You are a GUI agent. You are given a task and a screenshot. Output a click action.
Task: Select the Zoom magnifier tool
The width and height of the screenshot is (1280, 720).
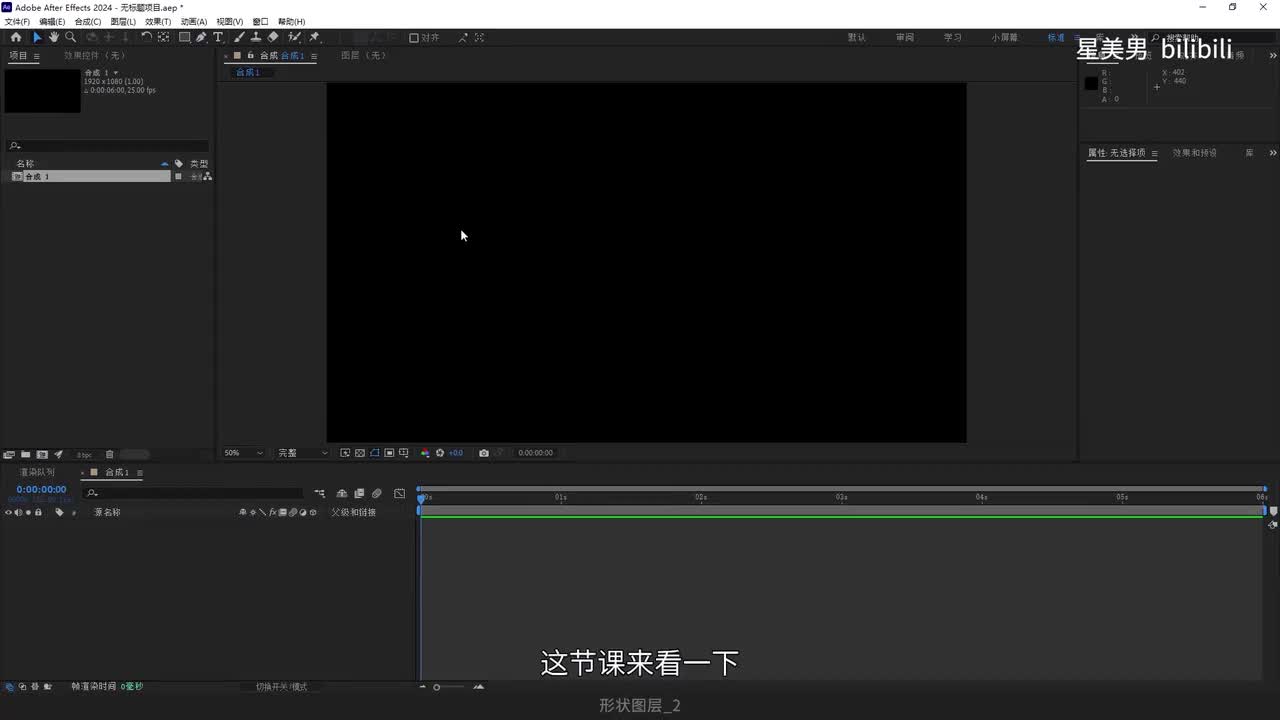pos(70,37)
